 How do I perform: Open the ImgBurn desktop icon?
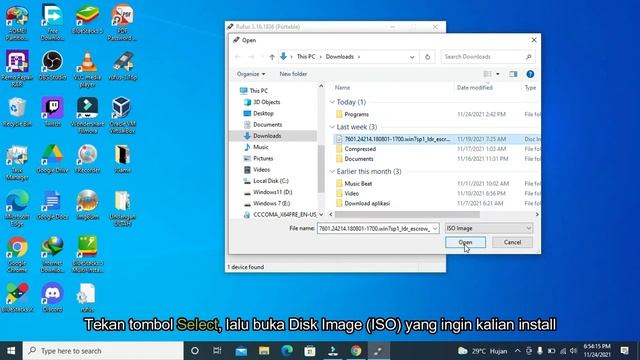[x=87, y=205]
